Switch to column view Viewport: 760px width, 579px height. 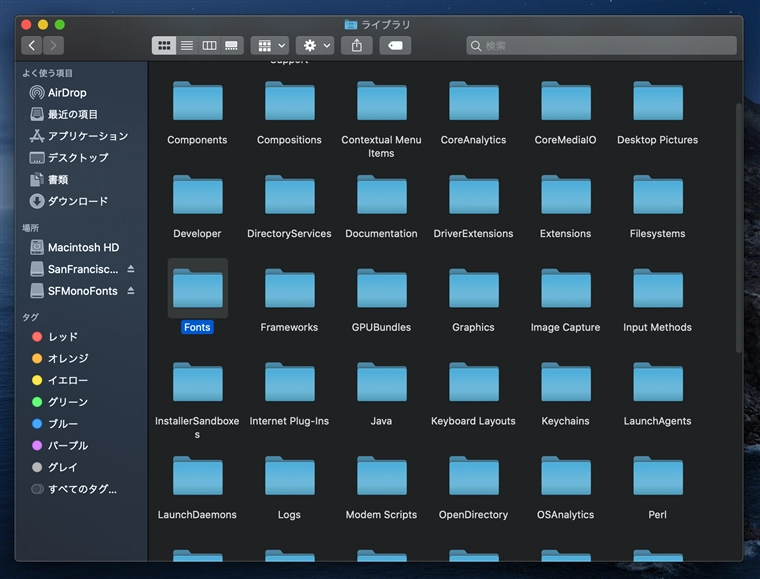point(209,46)
